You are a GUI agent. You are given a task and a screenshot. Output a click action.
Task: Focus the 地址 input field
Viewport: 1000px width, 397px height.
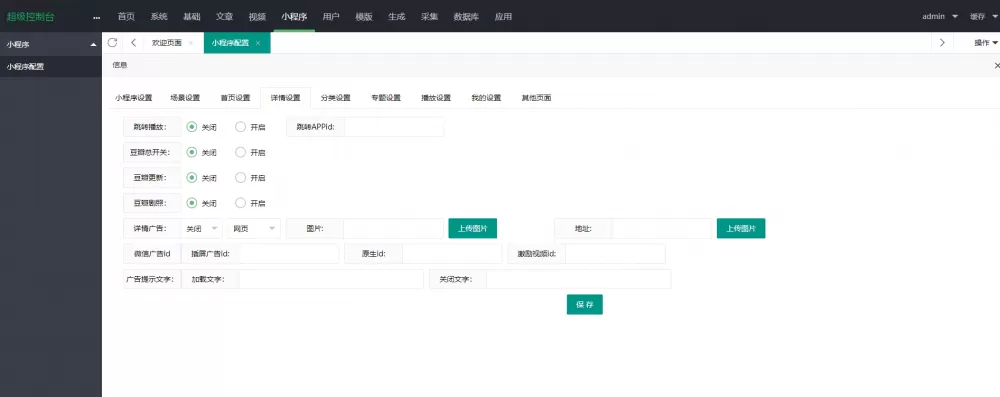pyautogui.click(x=662, y=228)
